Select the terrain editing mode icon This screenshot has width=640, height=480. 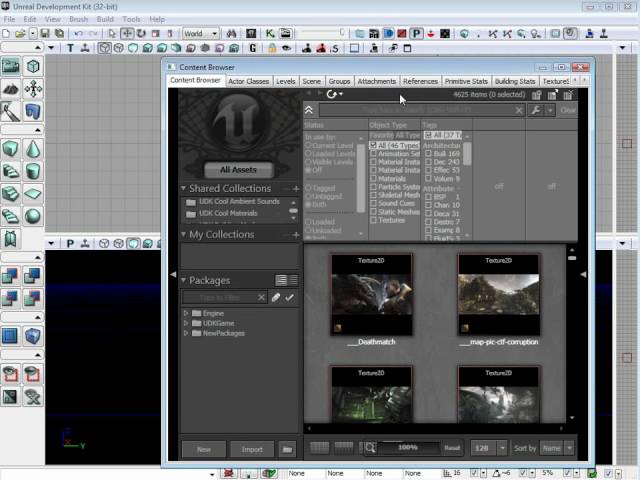coord(11,89)
